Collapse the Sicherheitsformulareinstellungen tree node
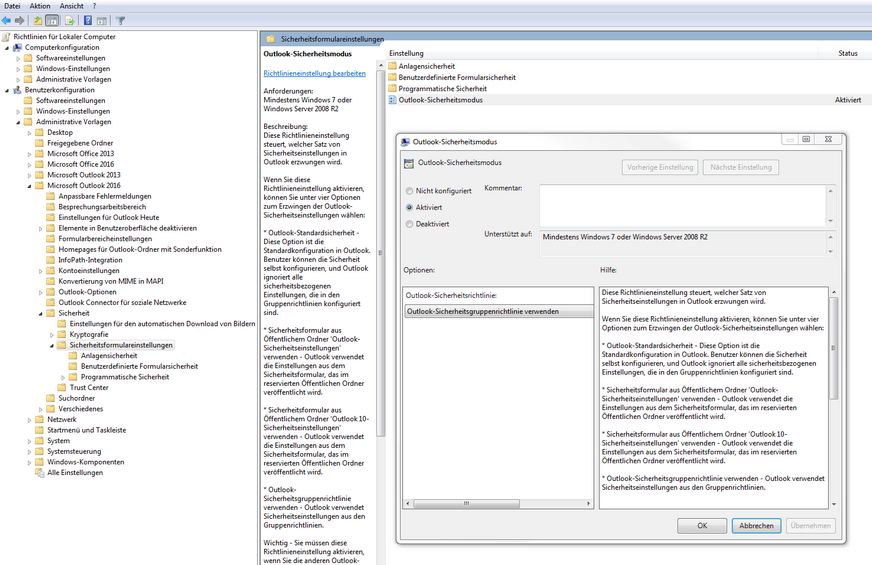 pos(52,345)
